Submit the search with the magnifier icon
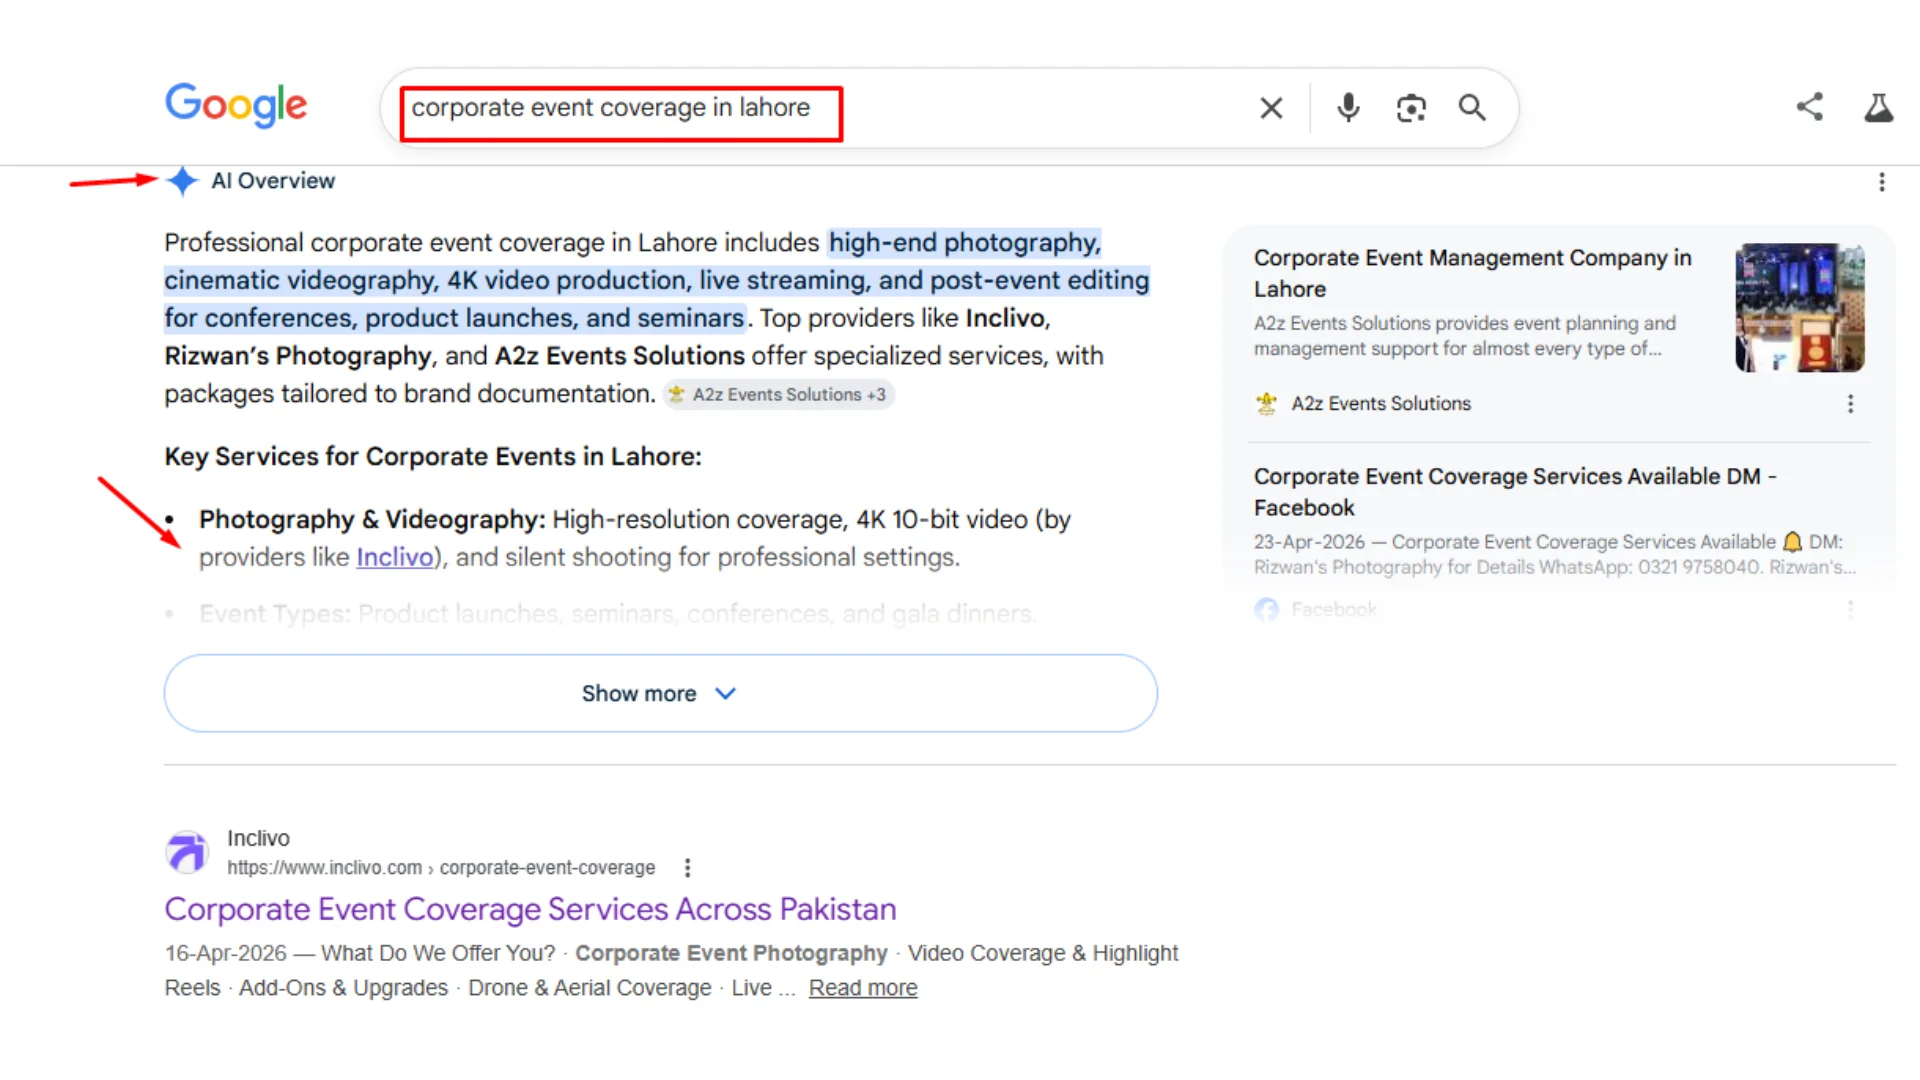Image resolution: width=1920 pixels, height=1080 pixels. 1472,107
